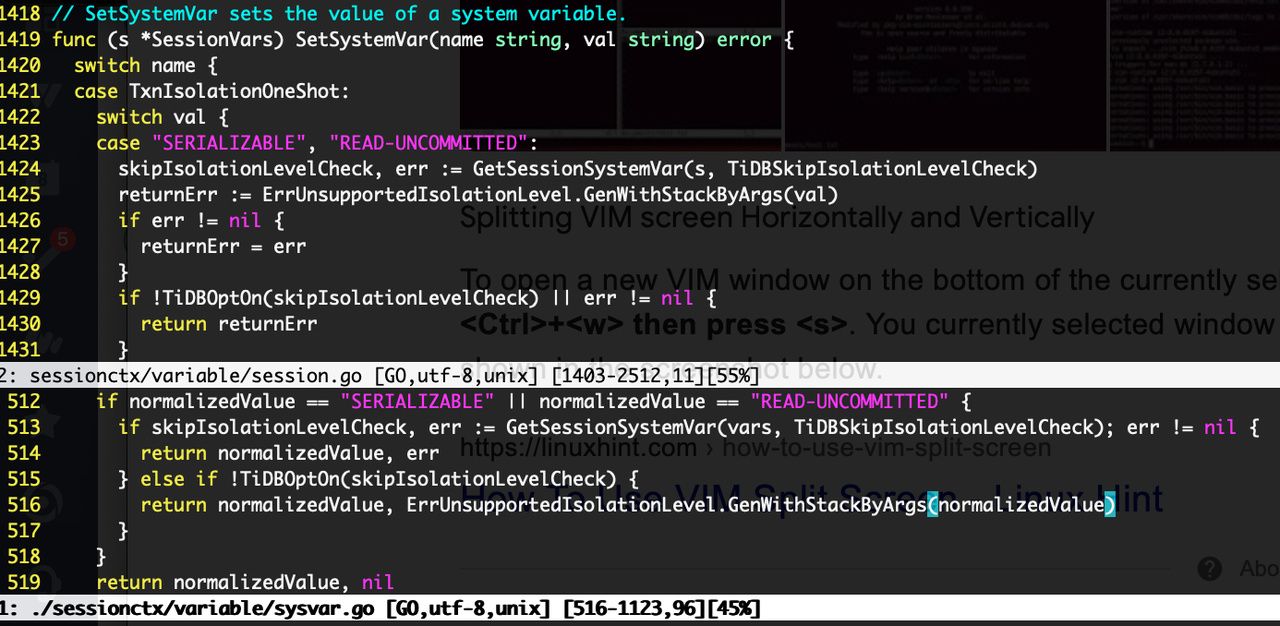Click the question mark help icon

(1209, 569)
